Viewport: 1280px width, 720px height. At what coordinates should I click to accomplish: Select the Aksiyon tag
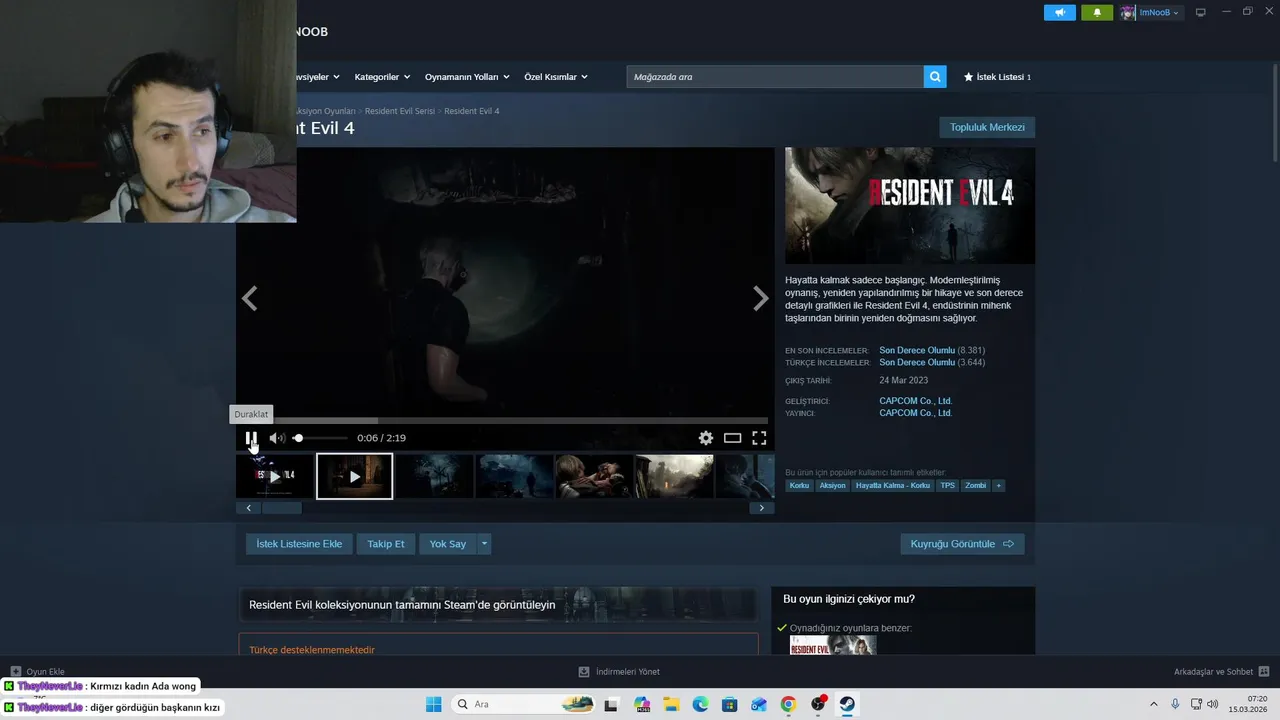pos(832,485)
